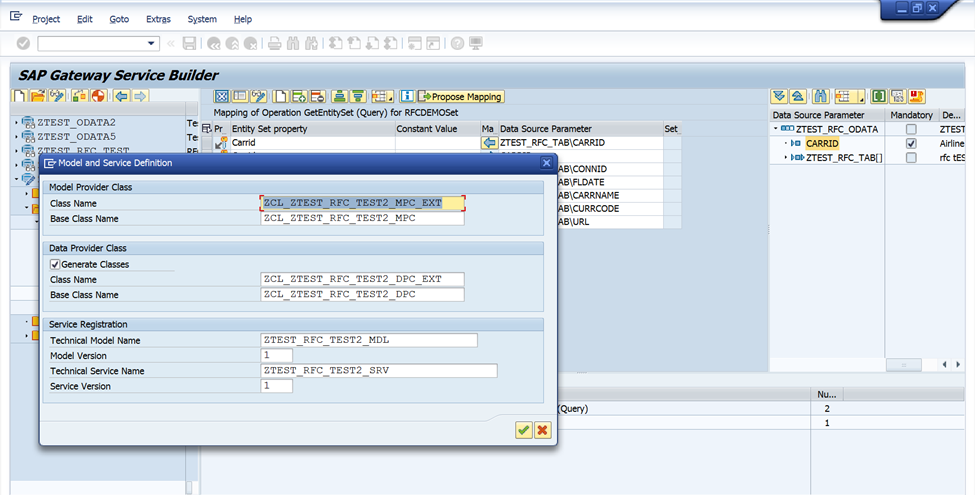Click the Model Version field

[x=277, y=355]
